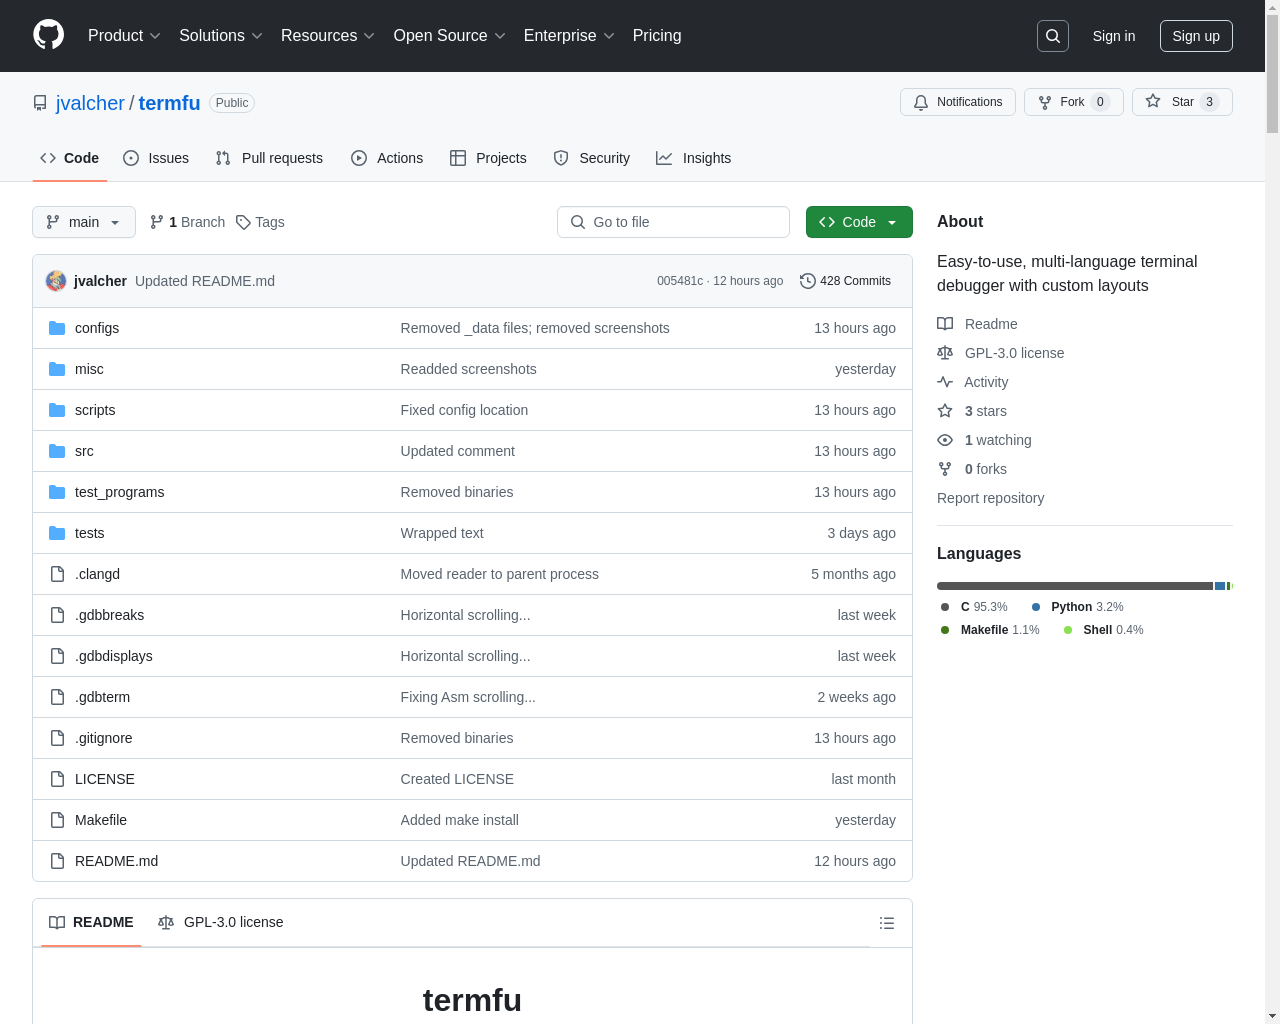Click the page vertical scrollbar
This screenshot has height=1024, width=1280.
(x=1272, y=512)
